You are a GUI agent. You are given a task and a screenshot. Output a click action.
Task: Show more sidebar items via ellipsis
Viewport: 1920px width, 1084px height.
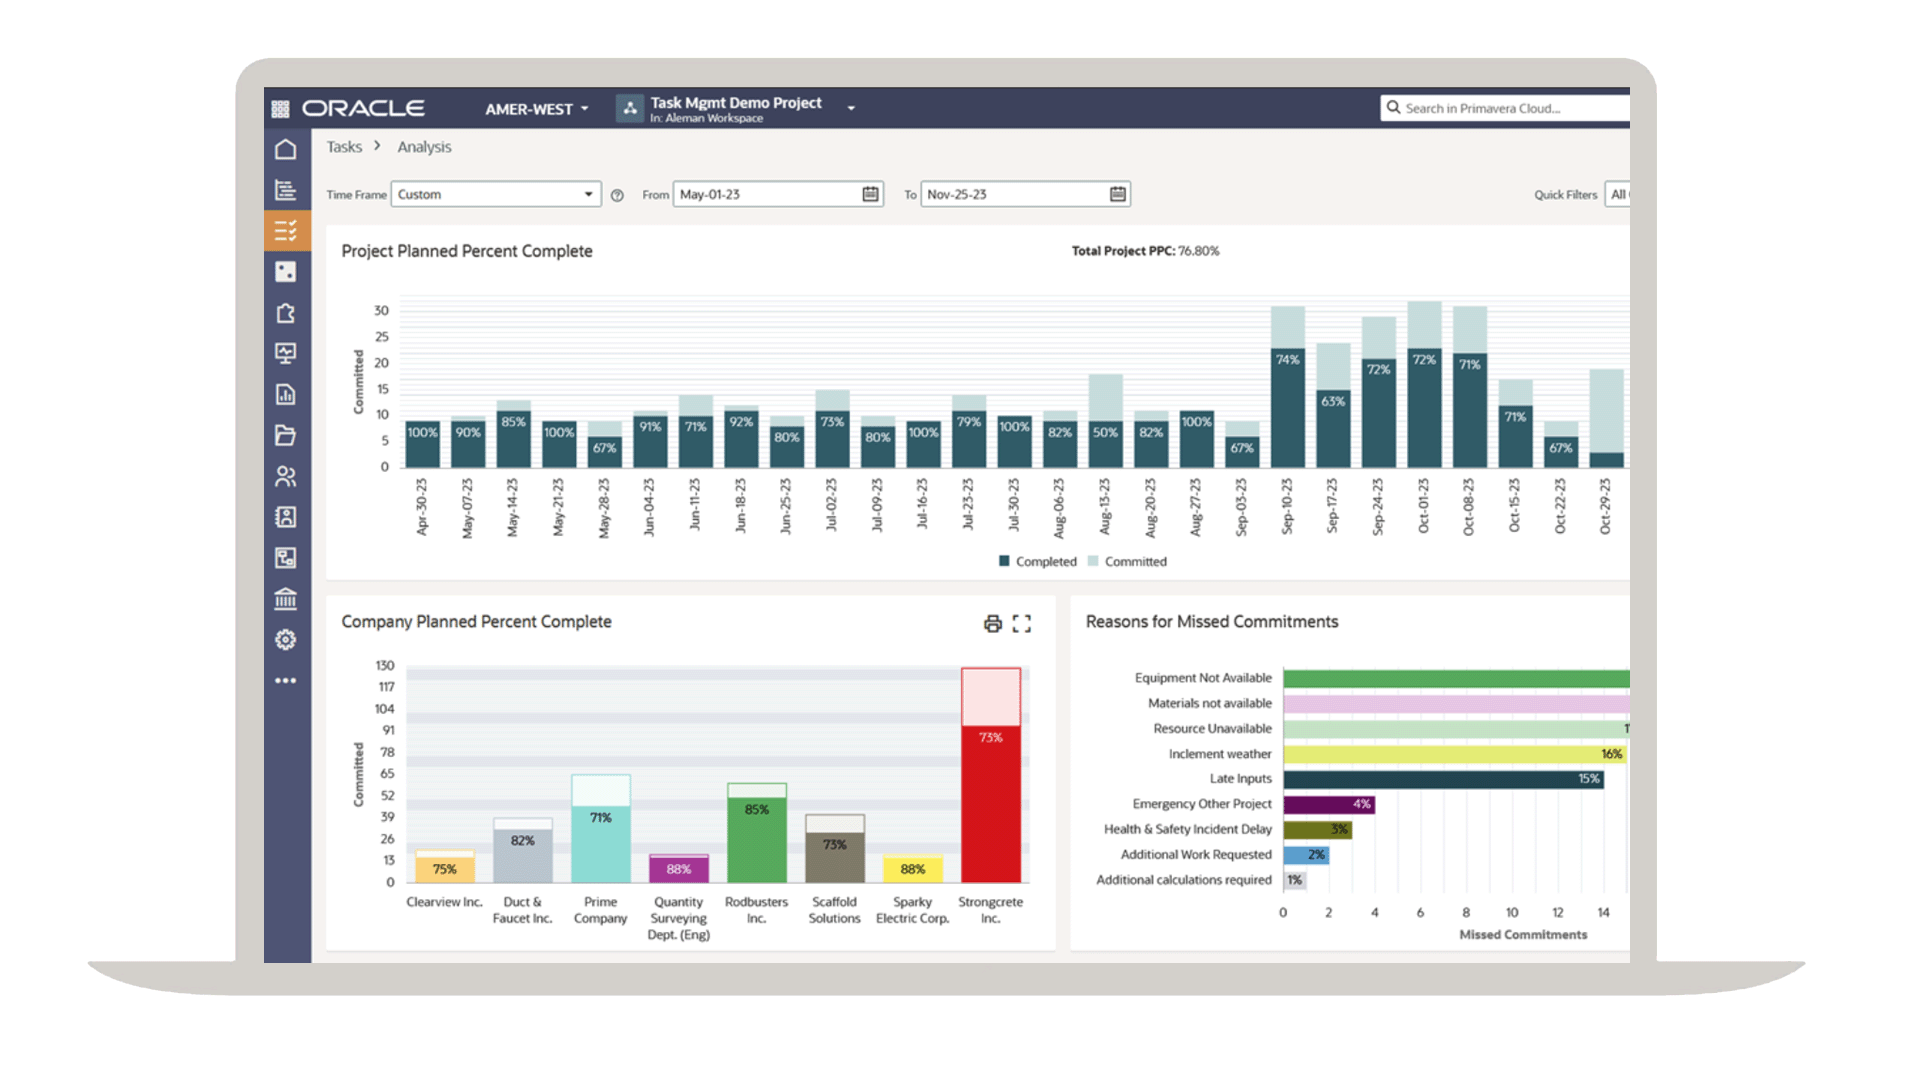[x=286, y=681]
